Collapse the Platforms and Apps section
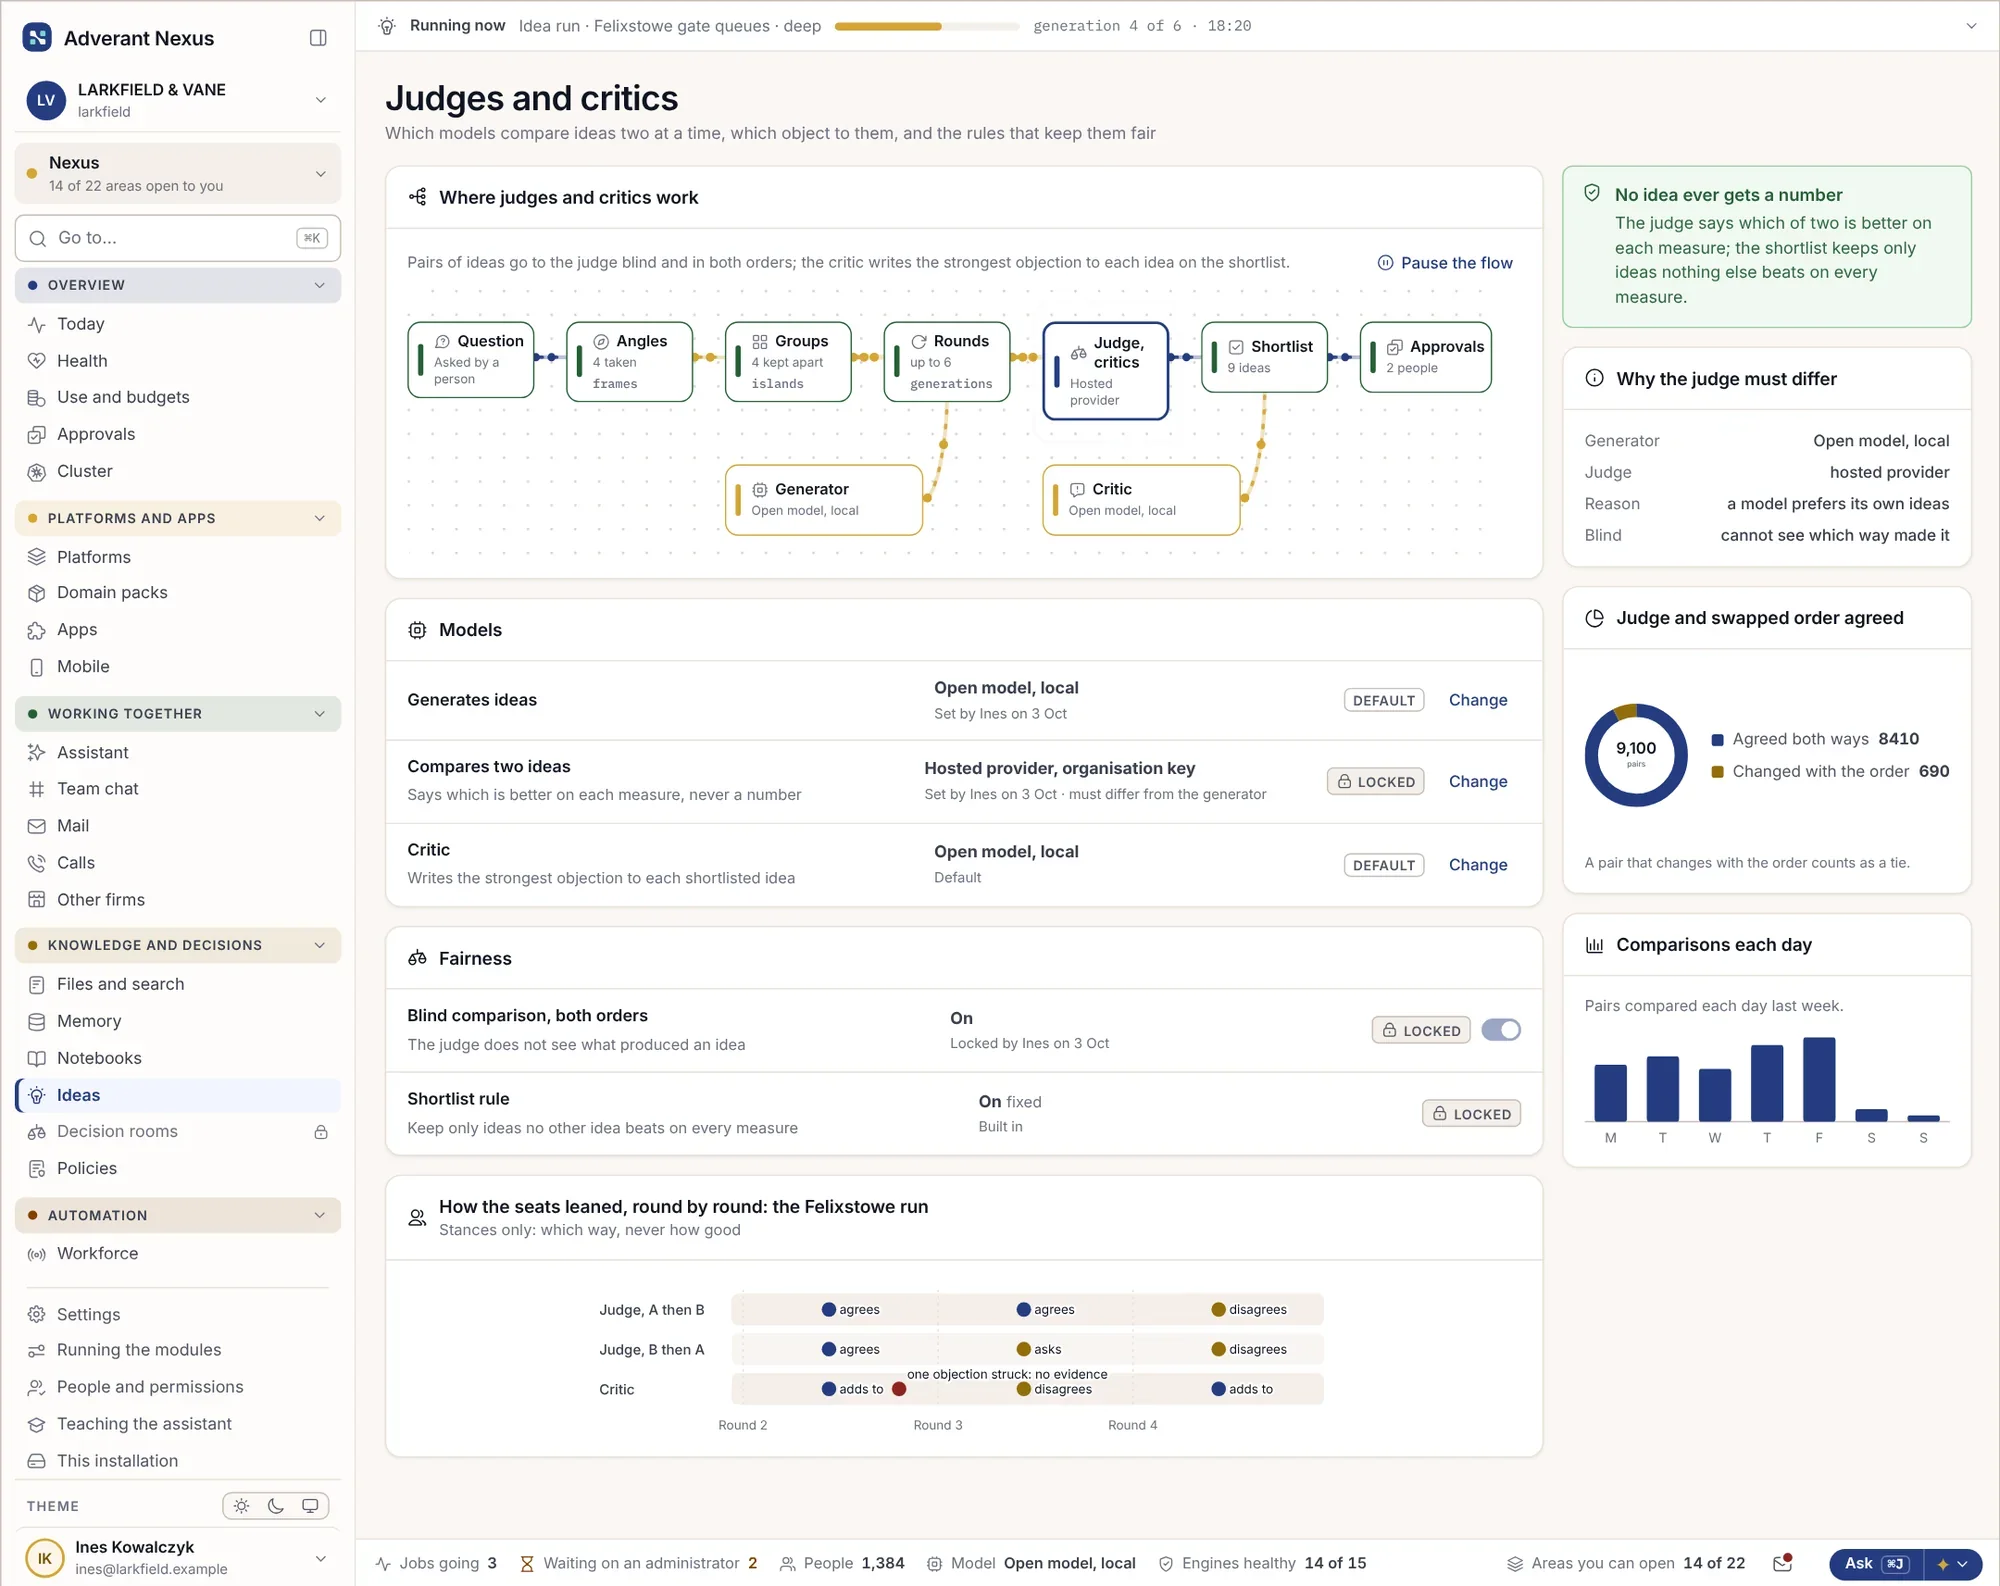 (x=178, y=518)
